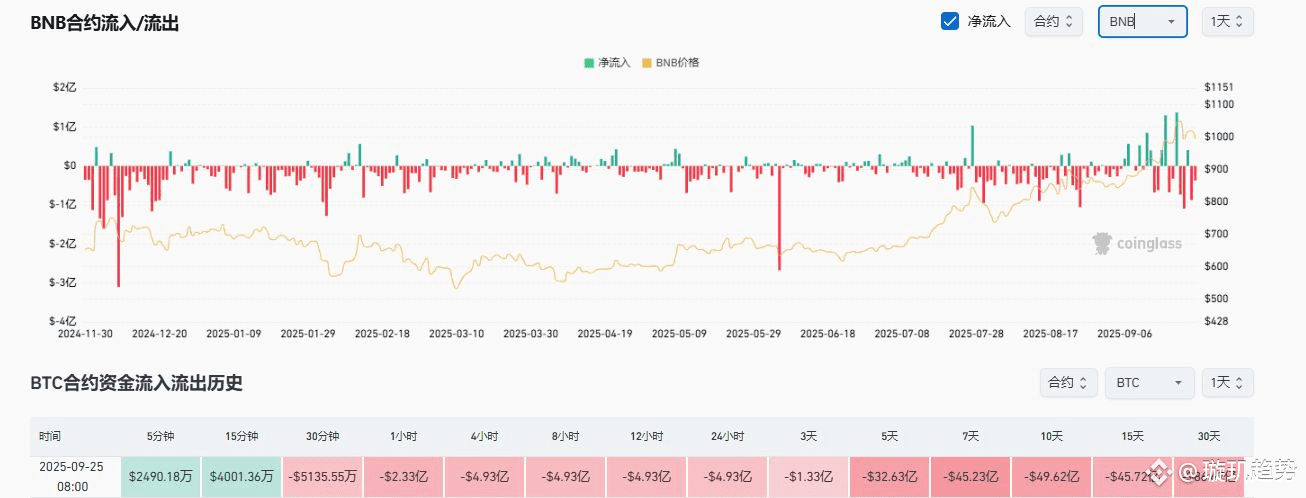
Task: Open the BNB coin selector dropdown
Action: point(1143,21)
